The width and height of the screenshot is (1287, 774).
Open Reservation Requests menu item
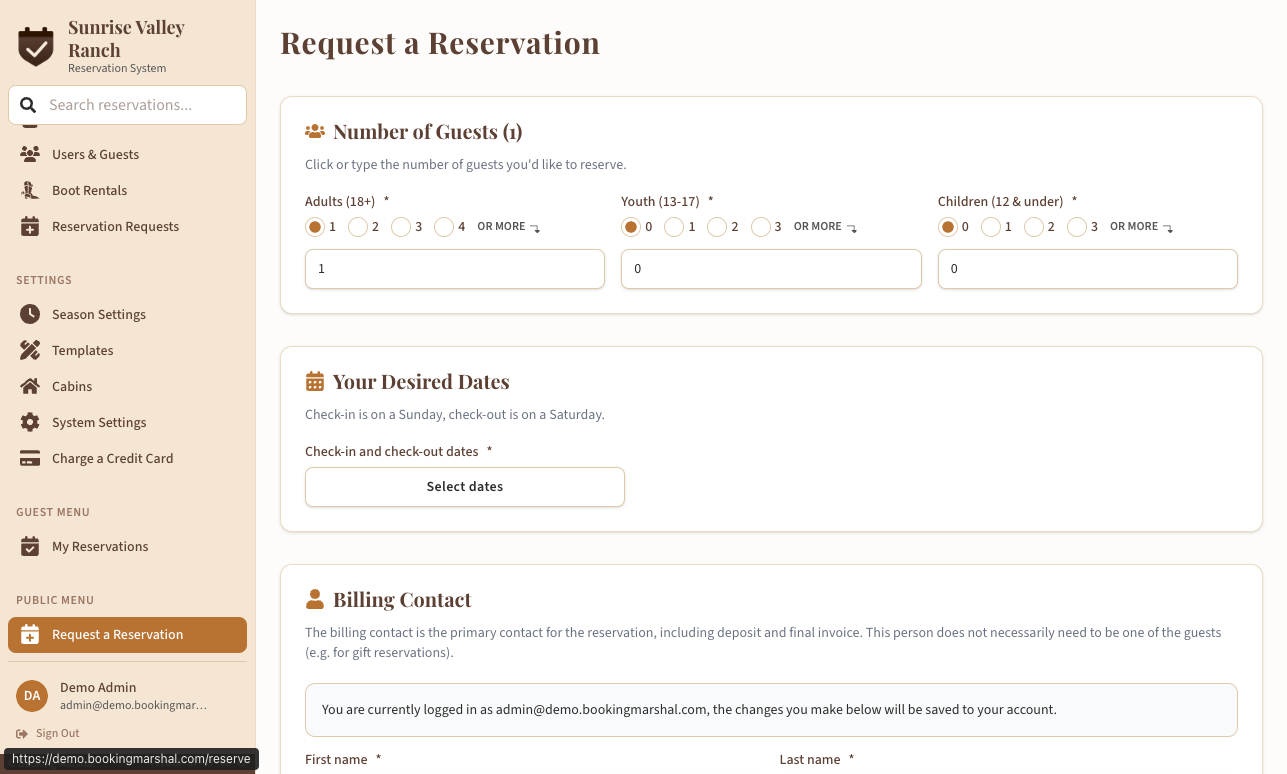[x=127, y=226]
